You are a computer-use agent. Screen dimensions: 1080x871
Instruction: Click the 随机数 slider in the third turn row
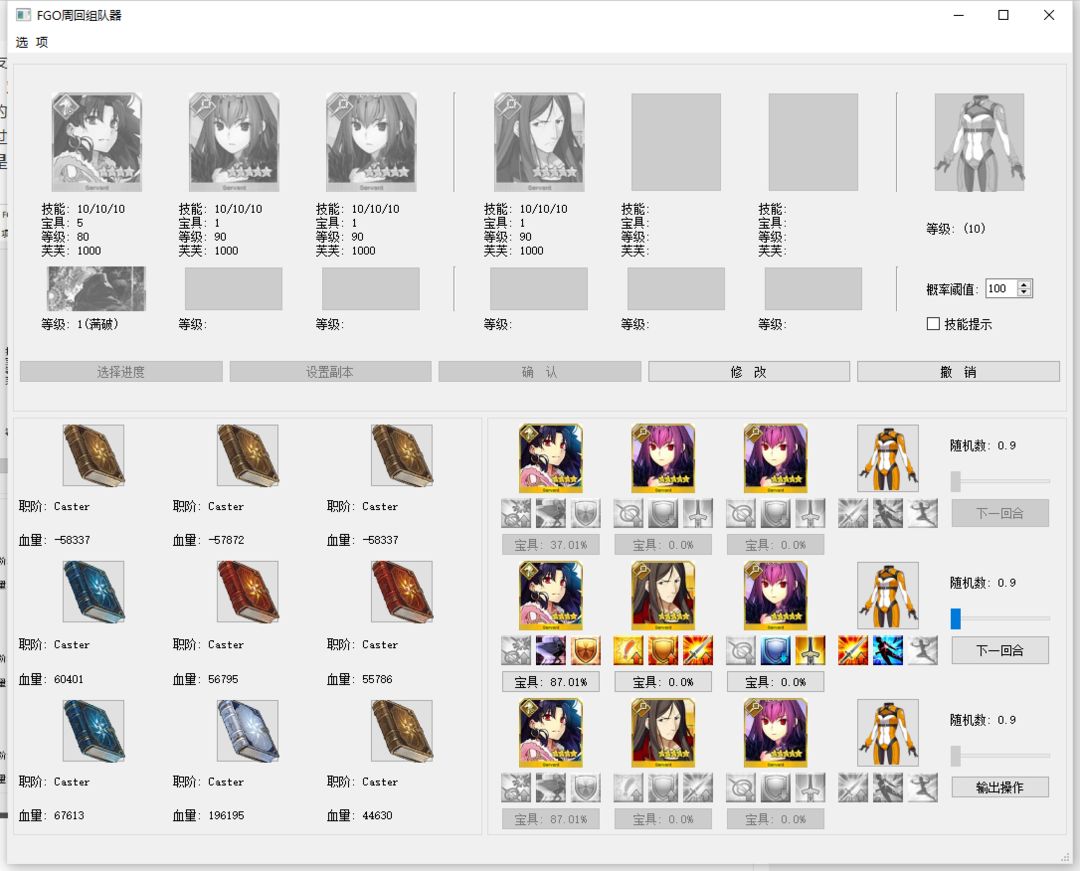point(1000,756)
